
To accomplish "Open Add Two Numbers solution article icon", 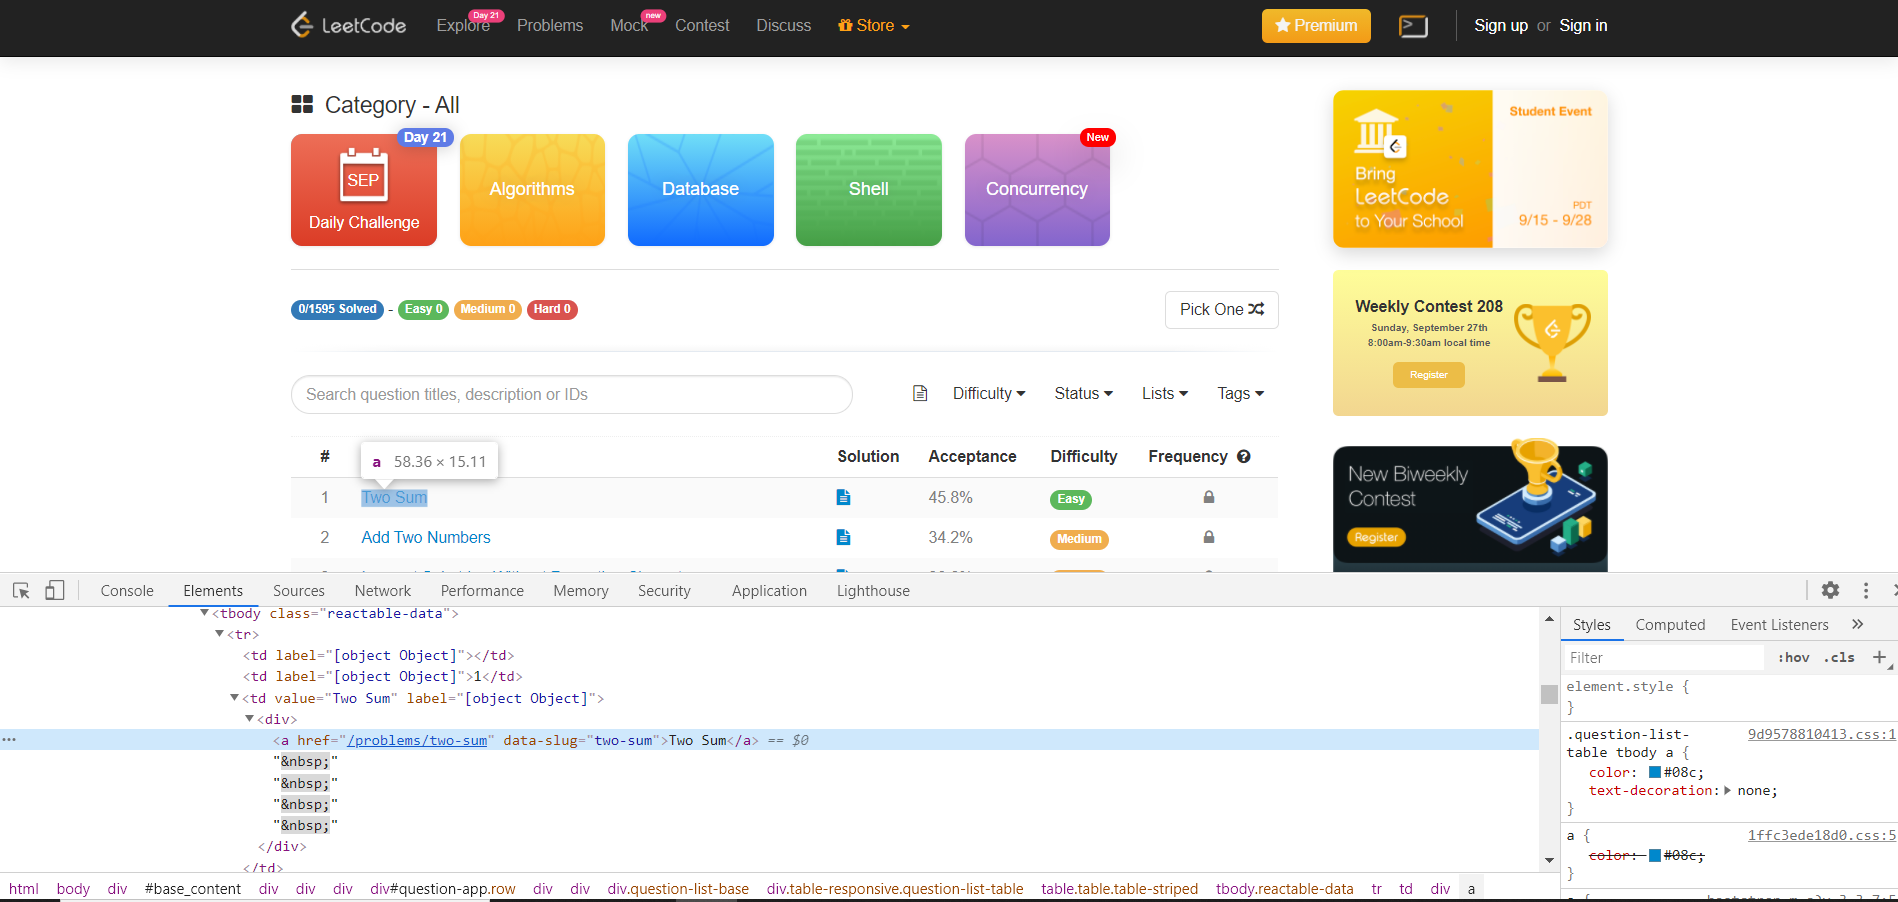I will (x=844, y=537).
